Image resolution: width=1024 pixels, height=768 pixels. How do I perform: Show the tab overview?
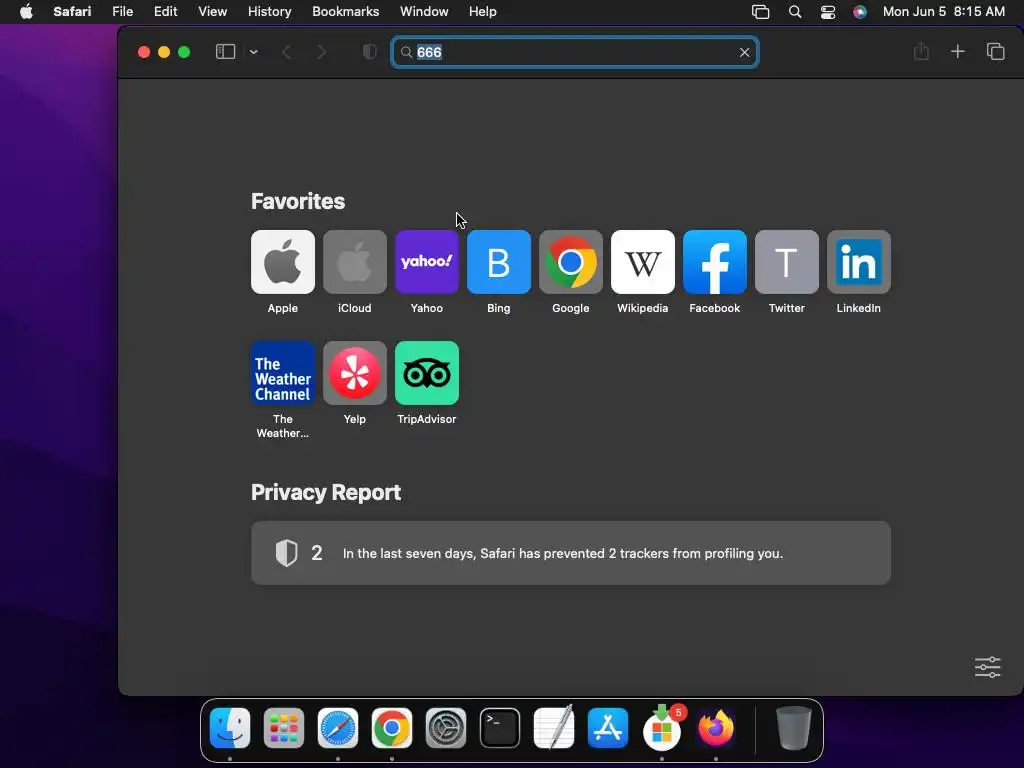[995, 52]
